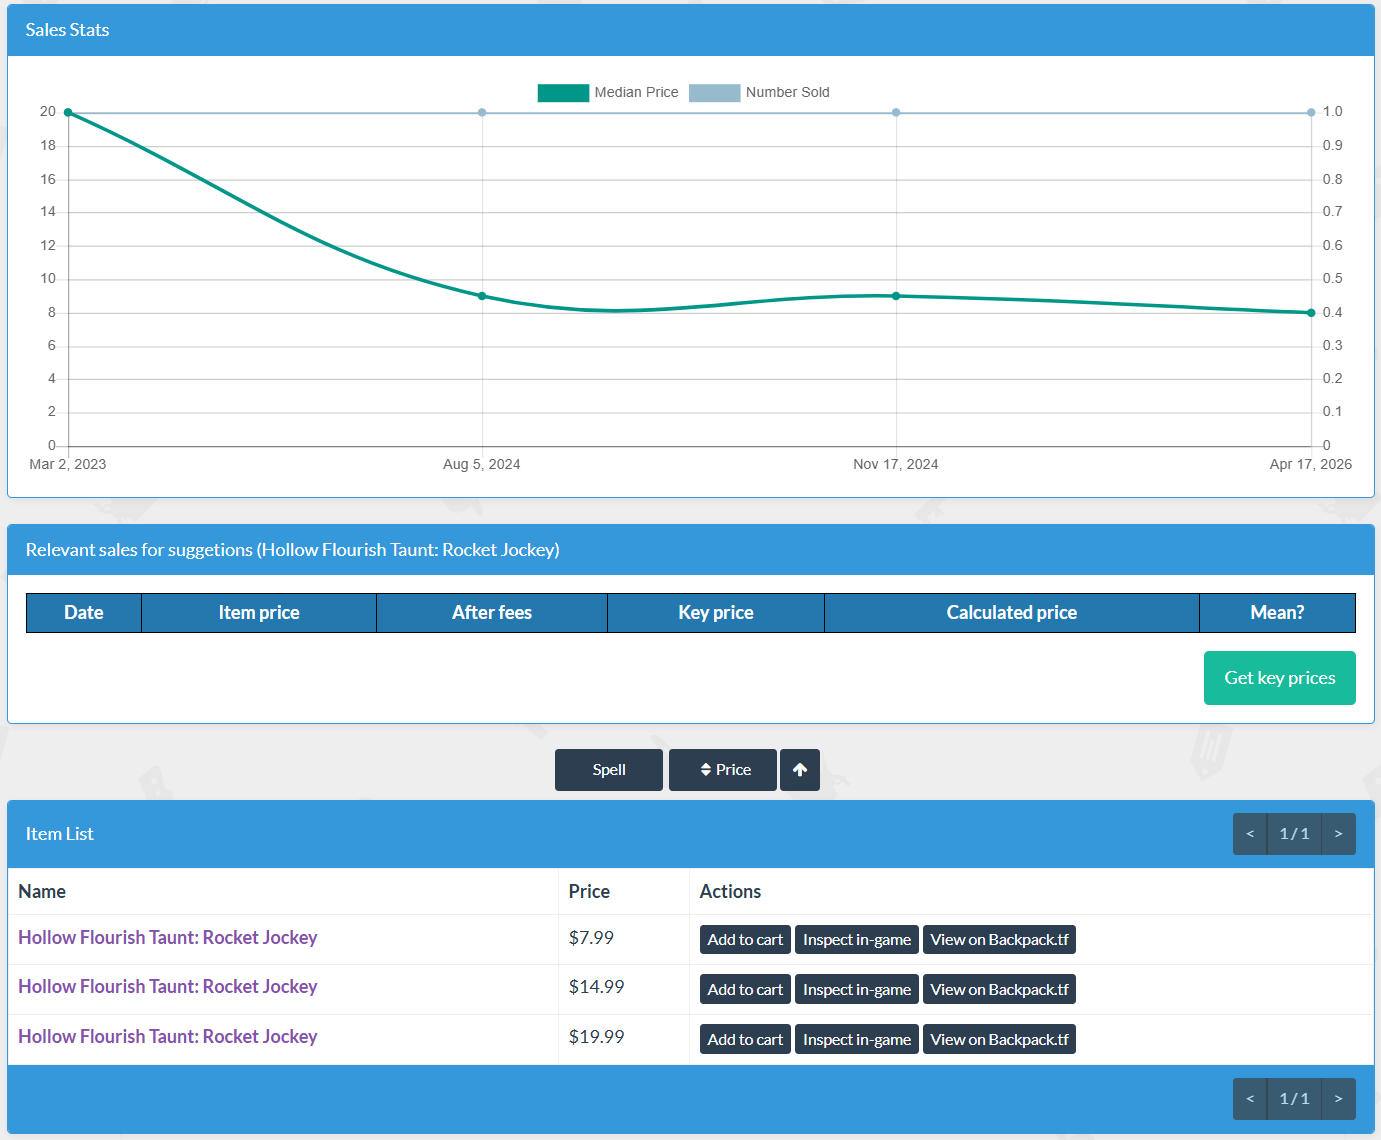The width and height of the screenshot is (1381, 1140).
Task: Open the Spell filter button
Action: (x=608, y=770)
